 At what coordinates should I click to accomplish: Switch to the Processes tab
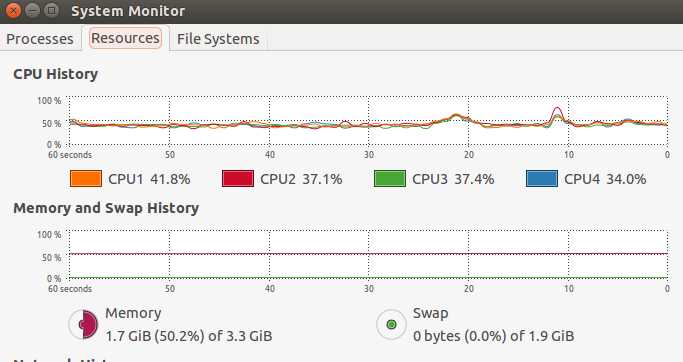click(x=40, y=39)
